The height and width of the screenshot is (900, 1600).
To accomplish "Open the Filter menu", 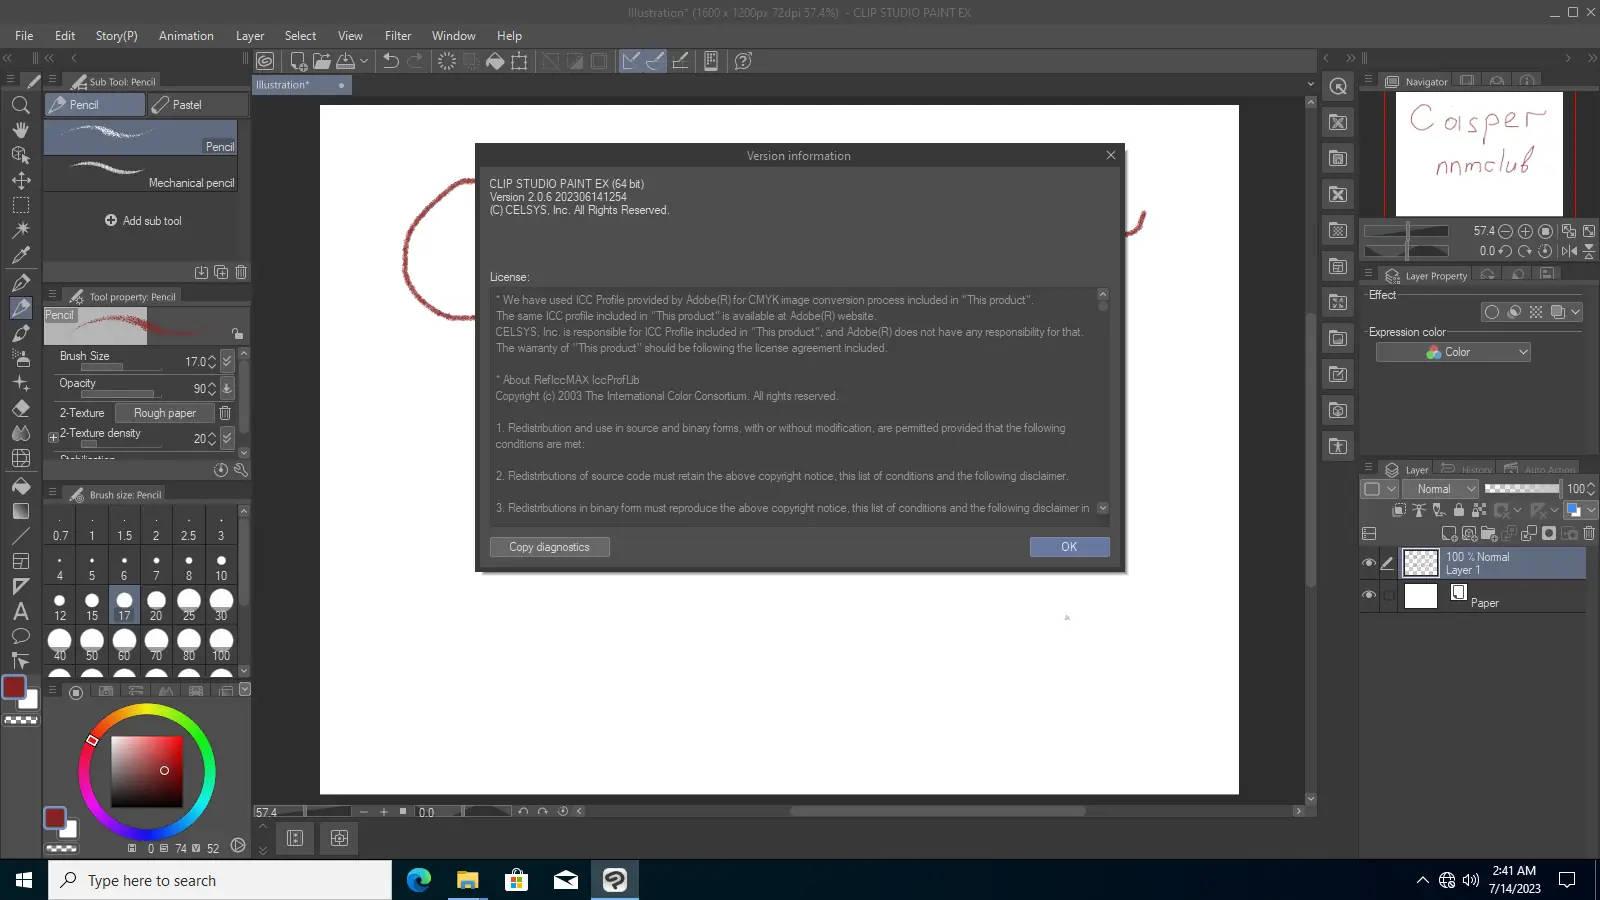I will click(398, 36).
